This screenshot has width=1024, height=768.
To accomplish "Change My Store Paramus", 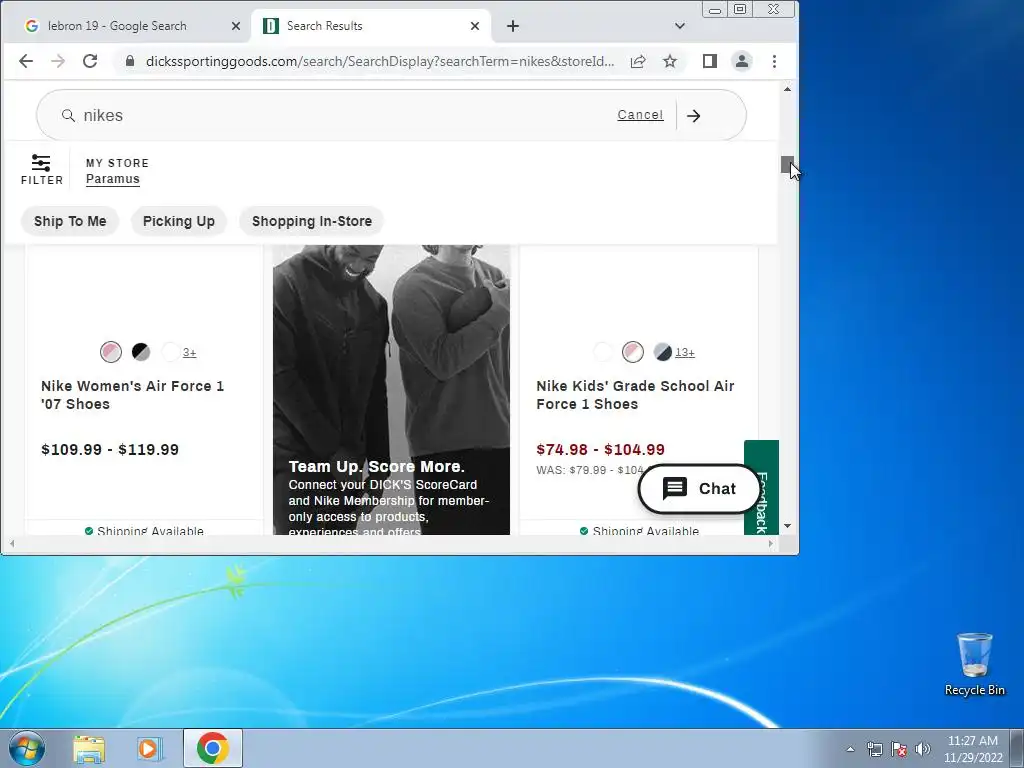I will (113, 179).
